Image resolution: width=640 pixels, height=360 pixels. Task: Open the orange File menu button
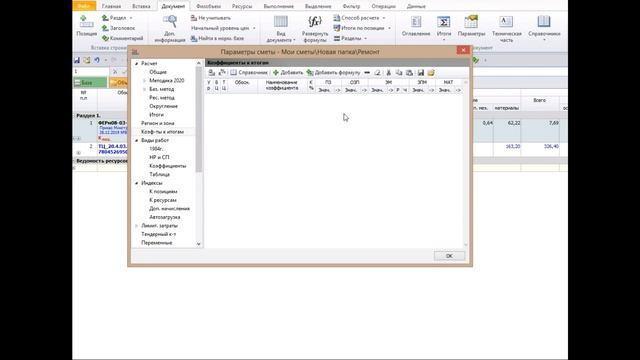[84, 6]
